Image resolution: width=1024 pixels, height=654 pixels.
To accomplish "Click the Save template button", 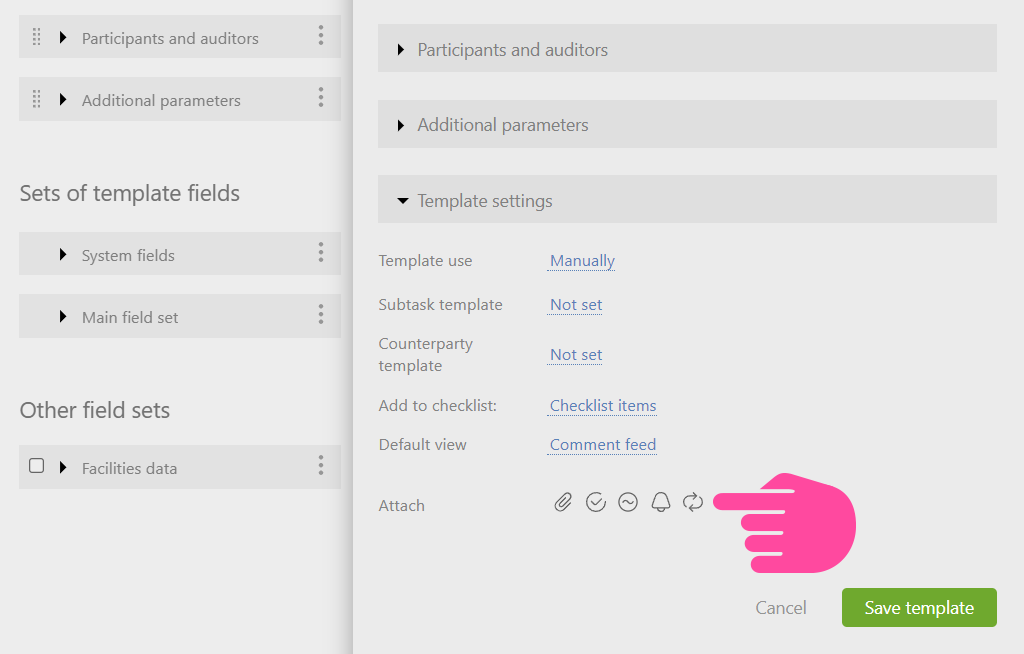I will point(919,608).
